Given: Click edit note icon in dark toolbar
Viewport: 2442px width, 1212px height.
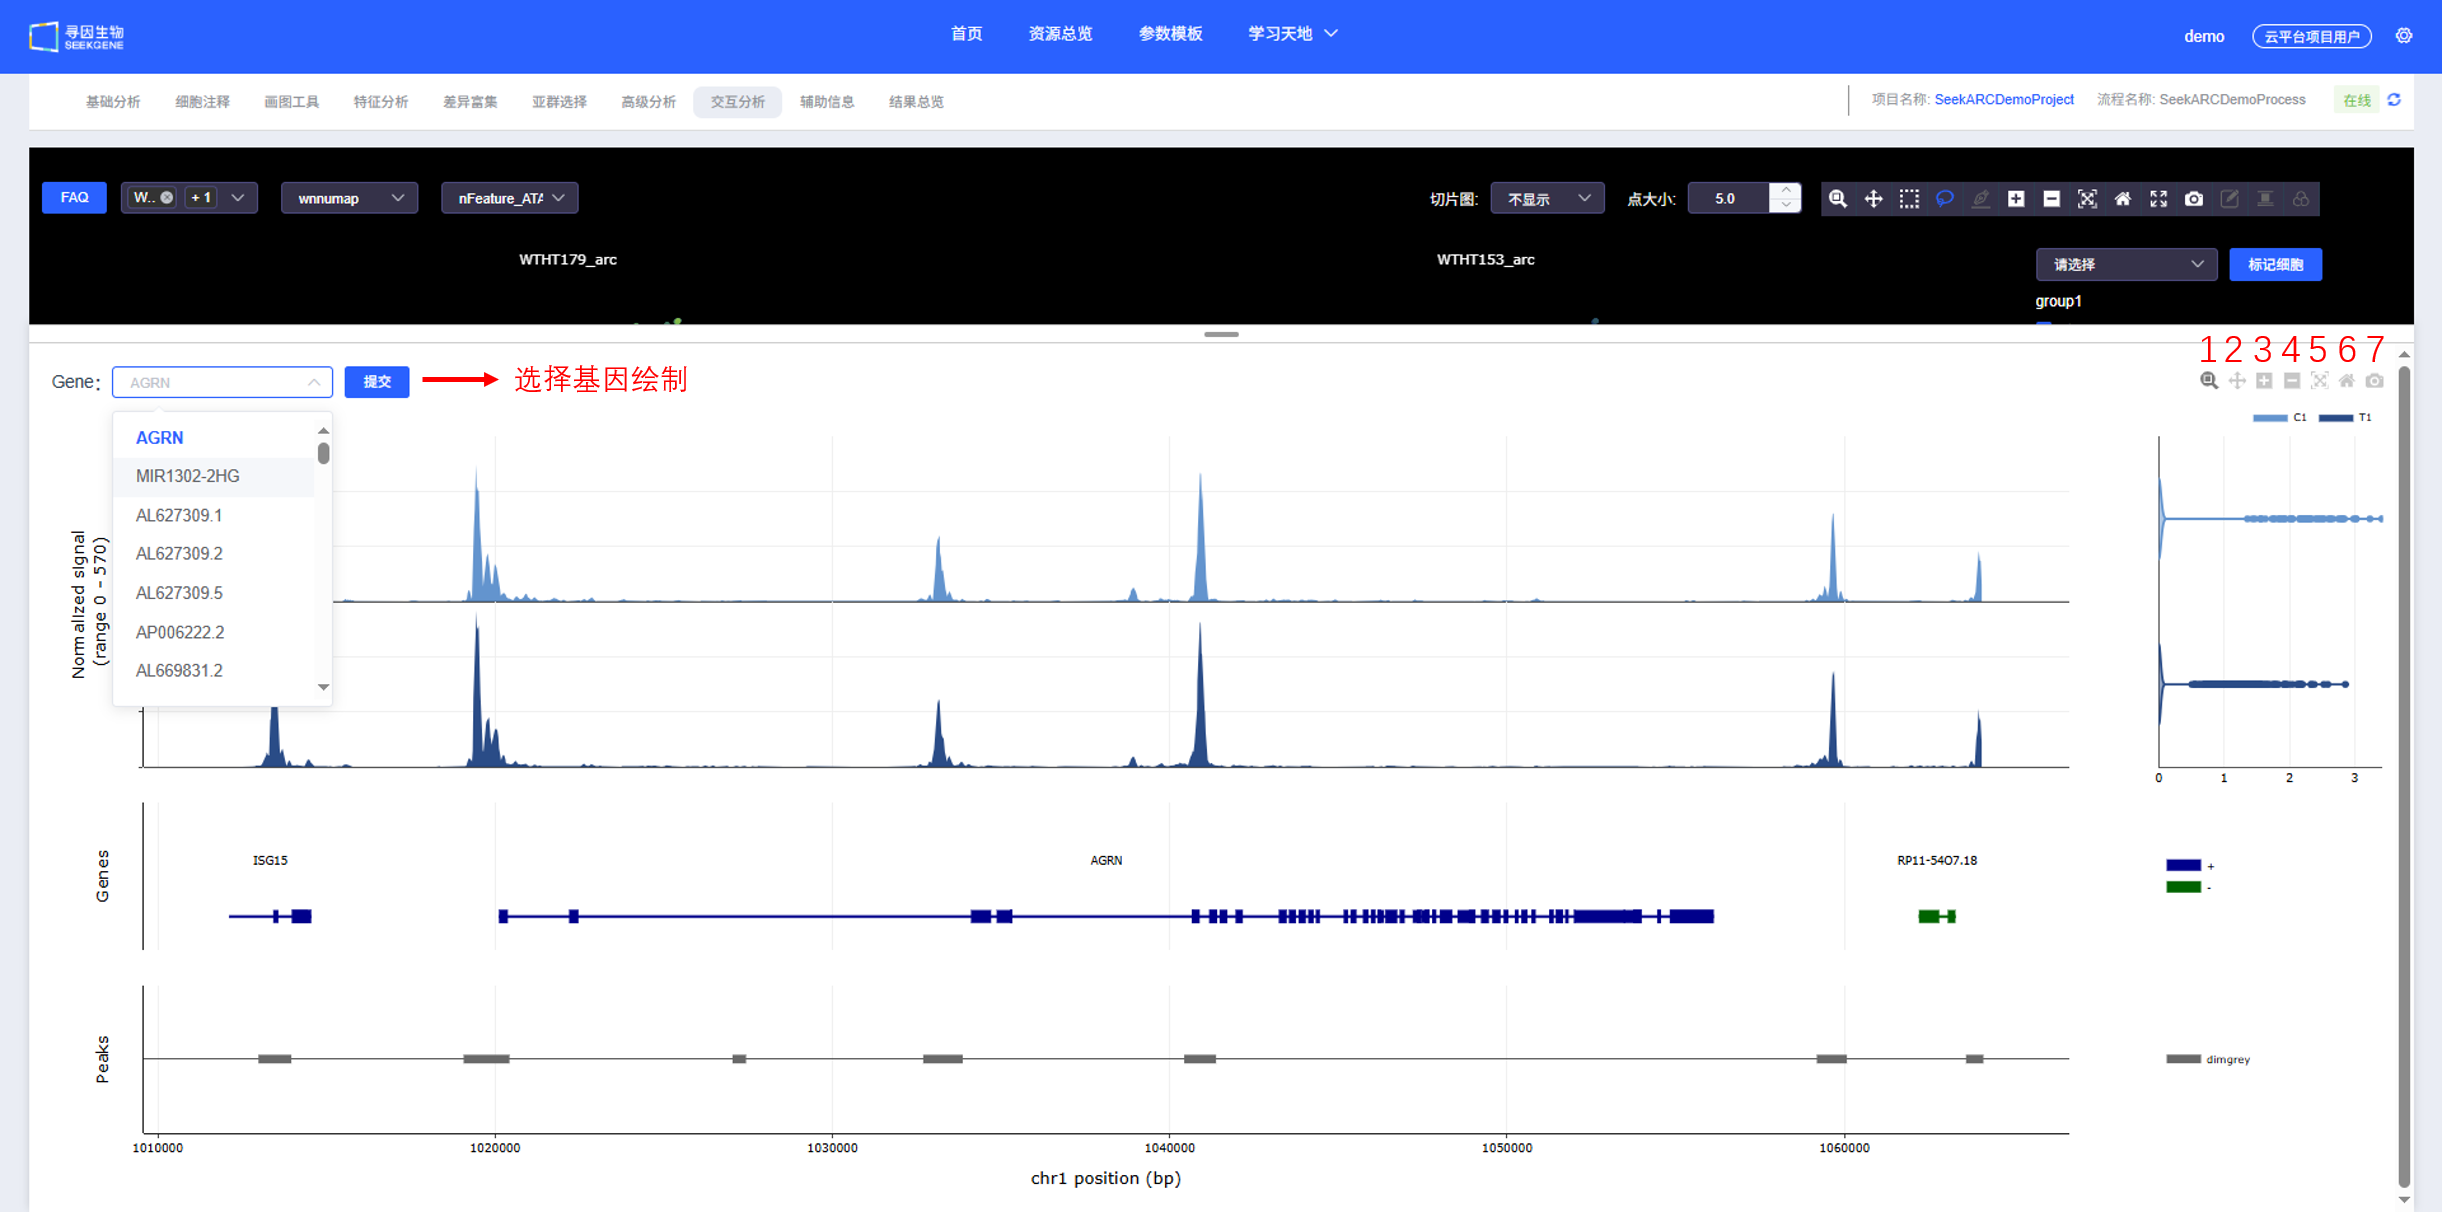Looking at the screenshot, I should (x=2229, y=198).
